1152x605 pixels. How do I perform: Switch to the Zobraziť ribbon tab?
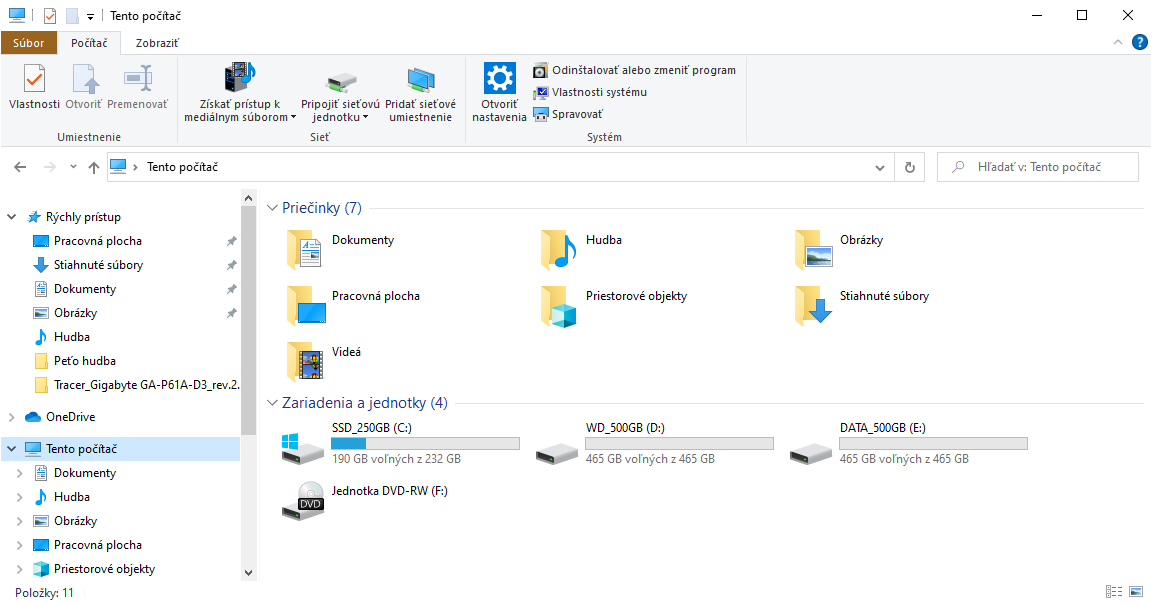click(156, 43)
